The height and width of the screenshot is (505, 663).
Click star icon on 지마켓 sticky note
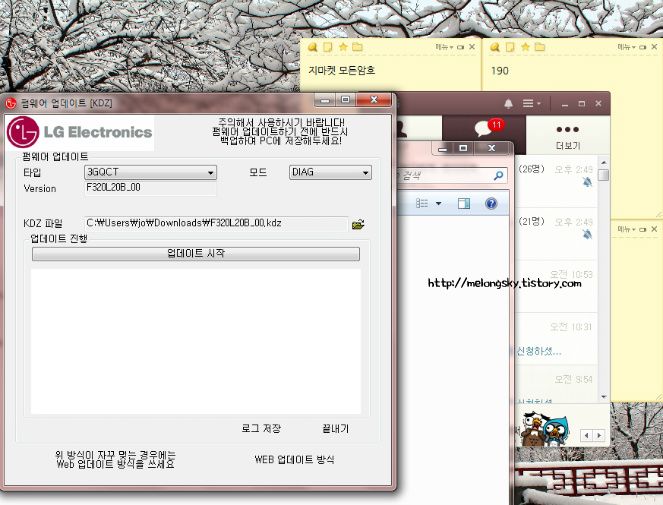343,47
